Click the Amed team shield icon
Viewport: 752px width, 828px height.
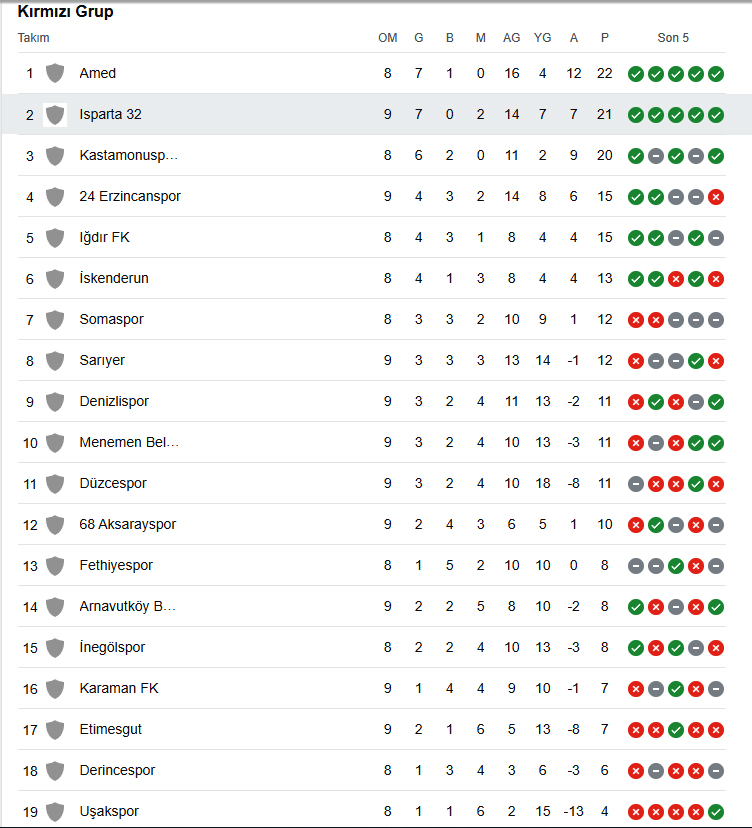(55, 73)
